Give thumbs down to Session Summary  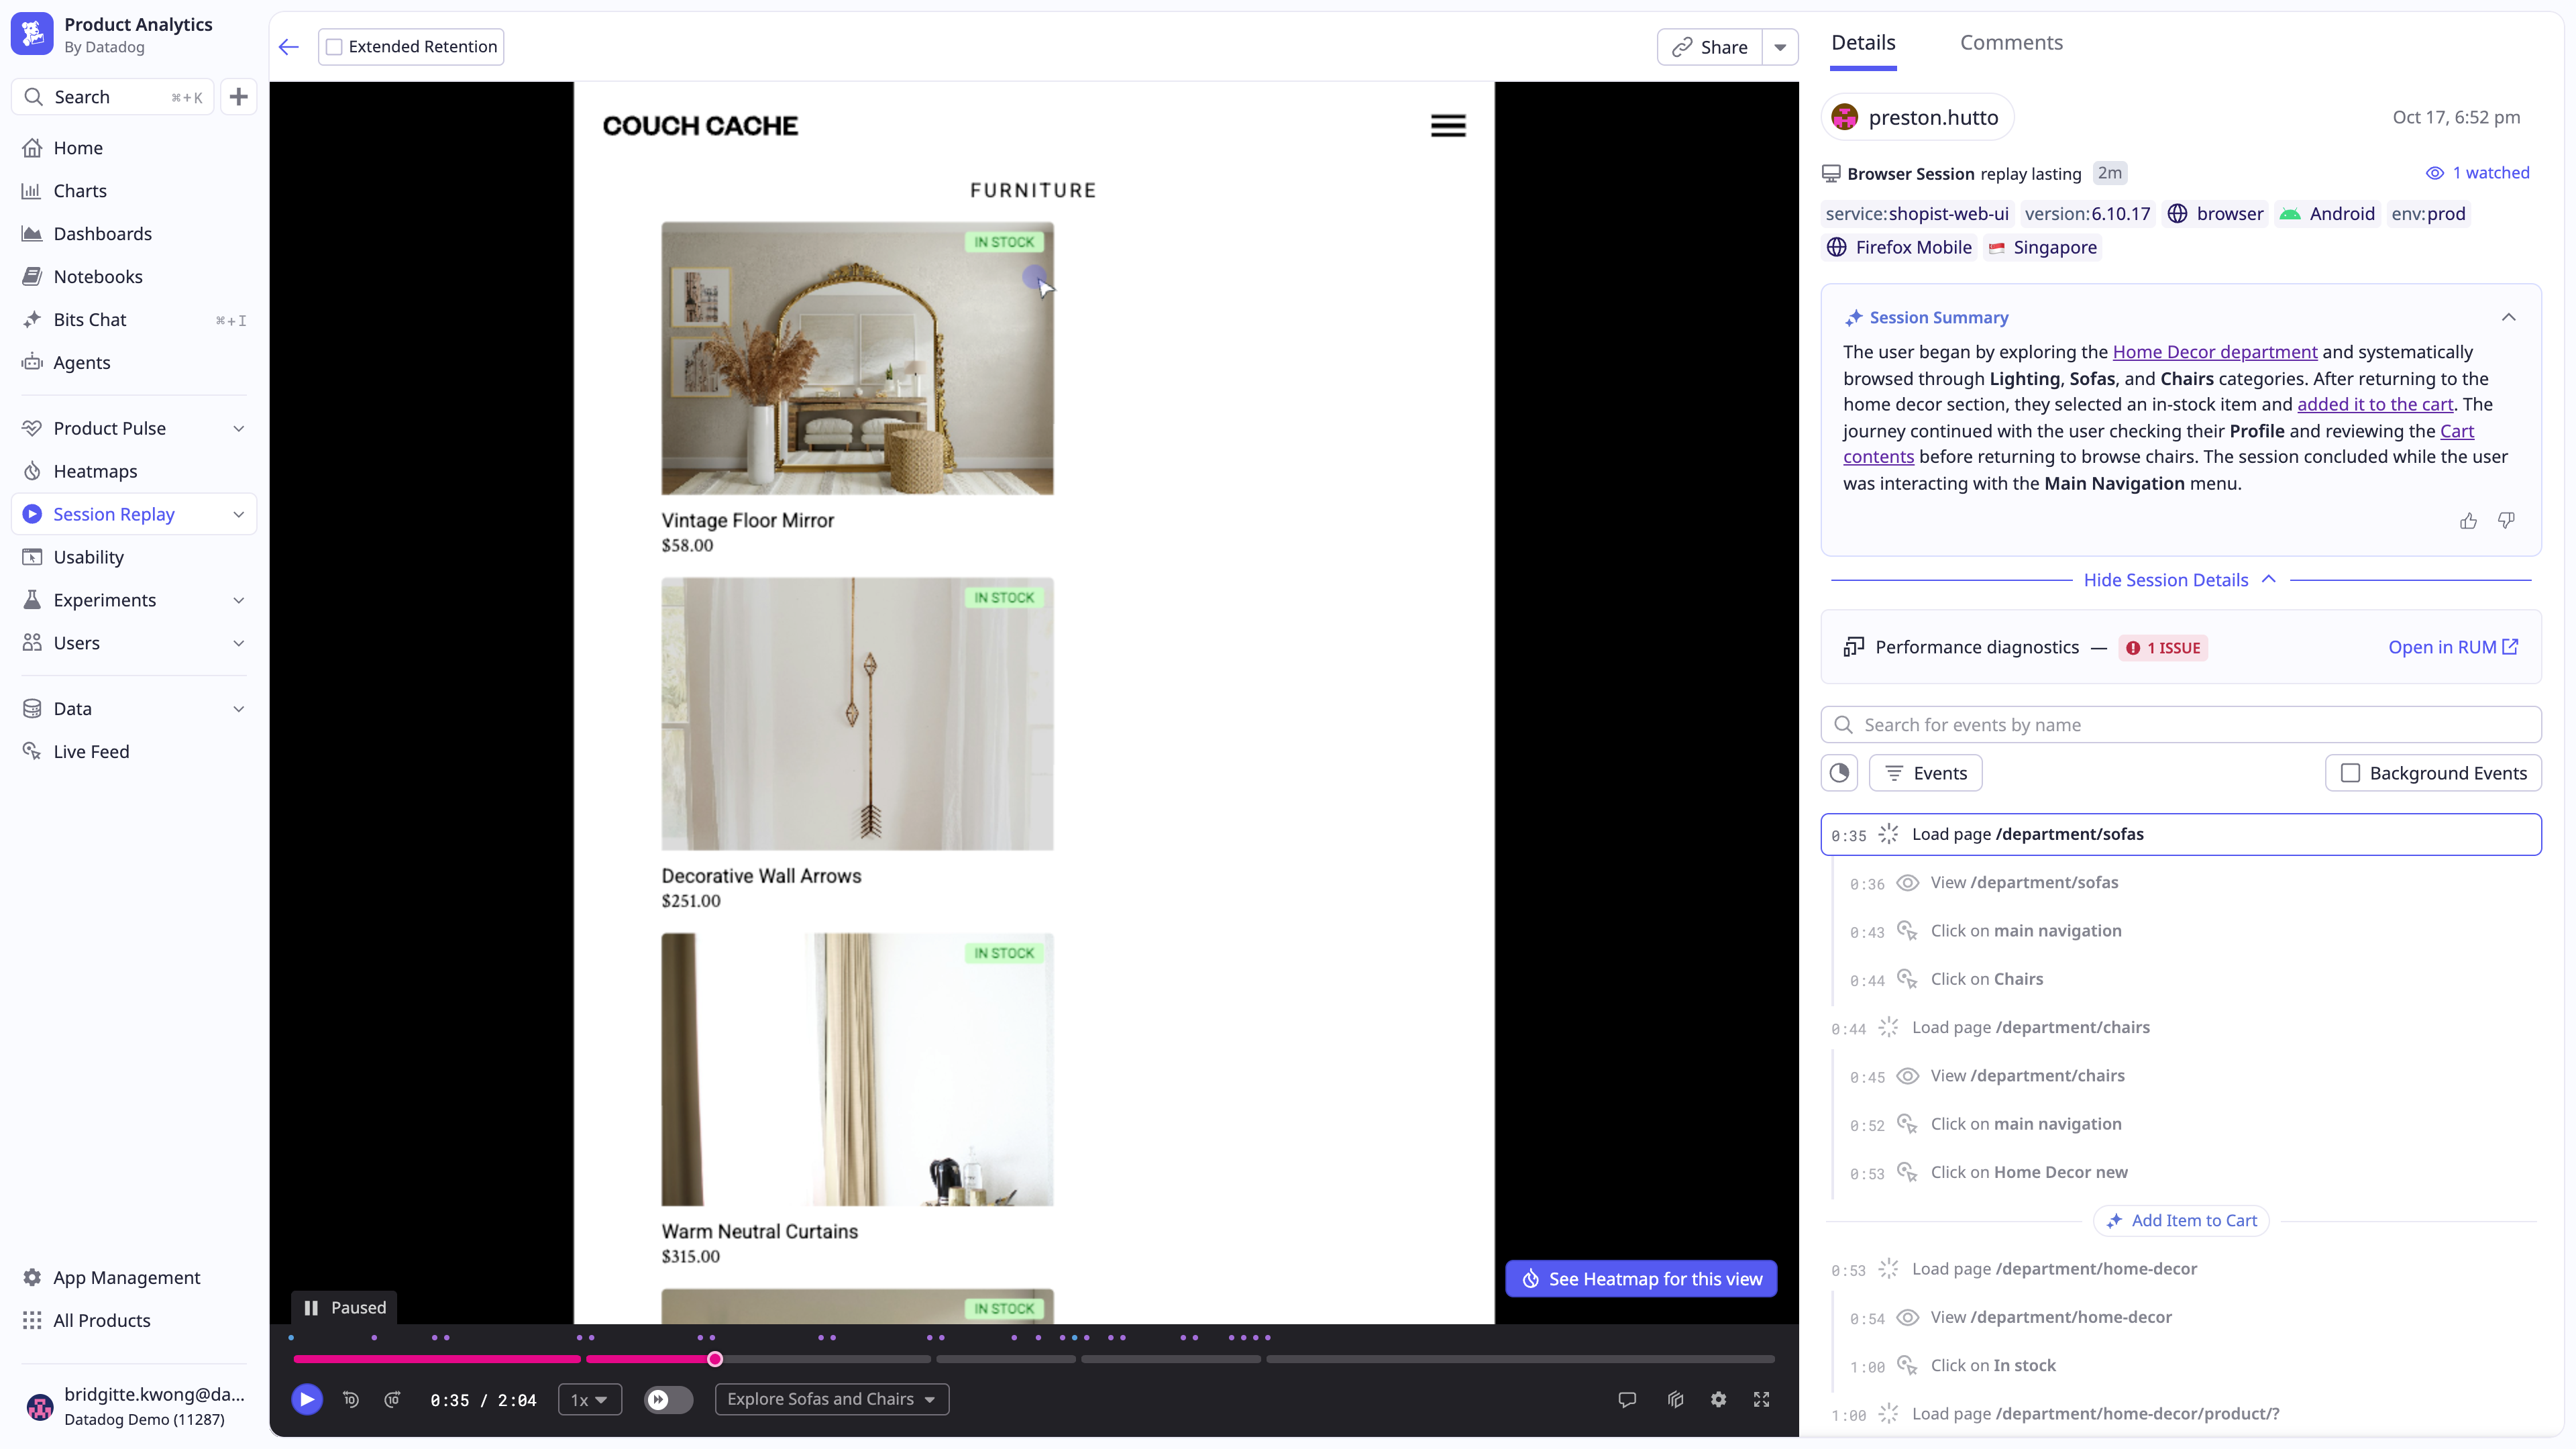click(2506, 521)
